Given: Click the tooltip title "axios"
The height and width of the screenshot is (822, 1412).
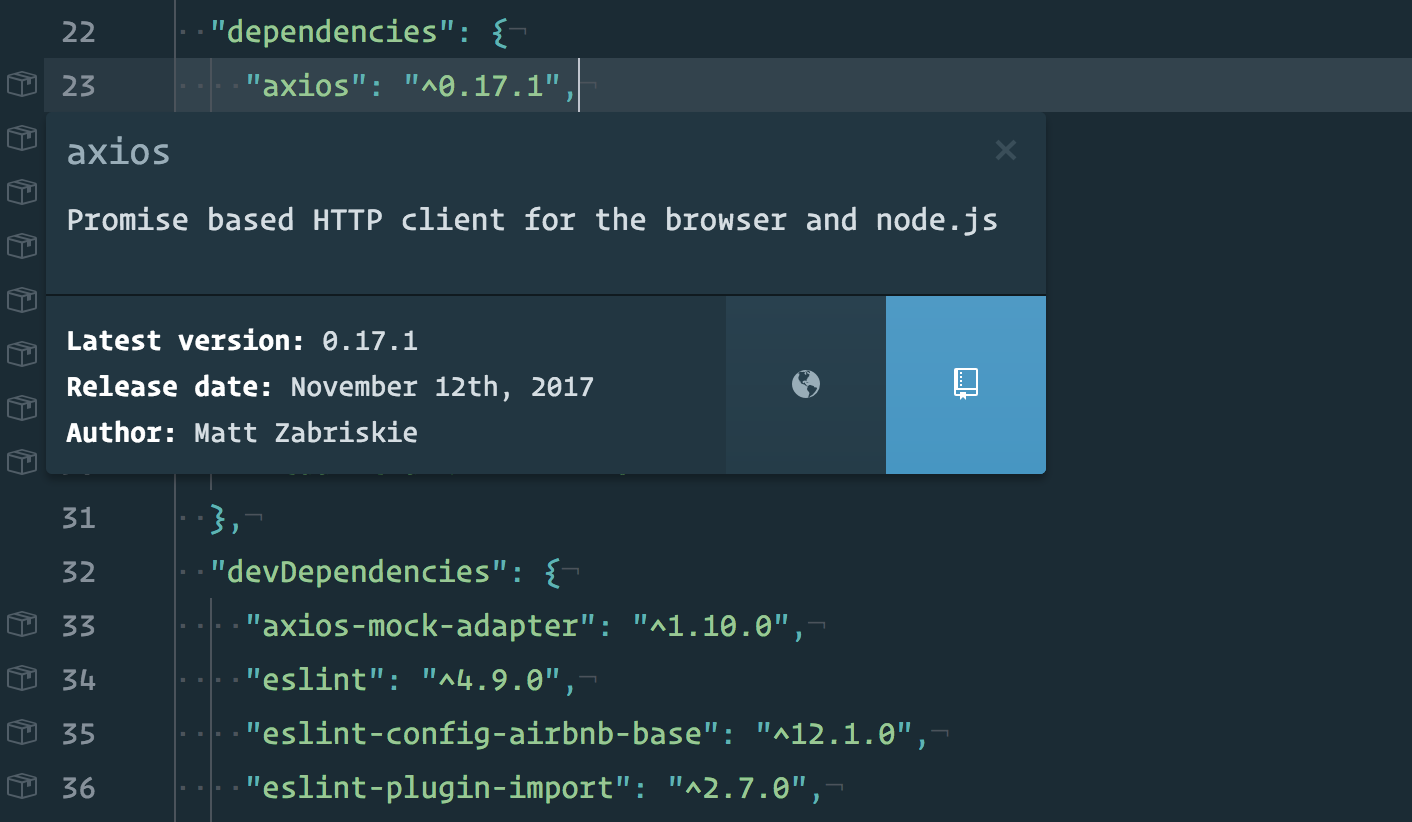Looking at the screenshot, I should 118,152.
